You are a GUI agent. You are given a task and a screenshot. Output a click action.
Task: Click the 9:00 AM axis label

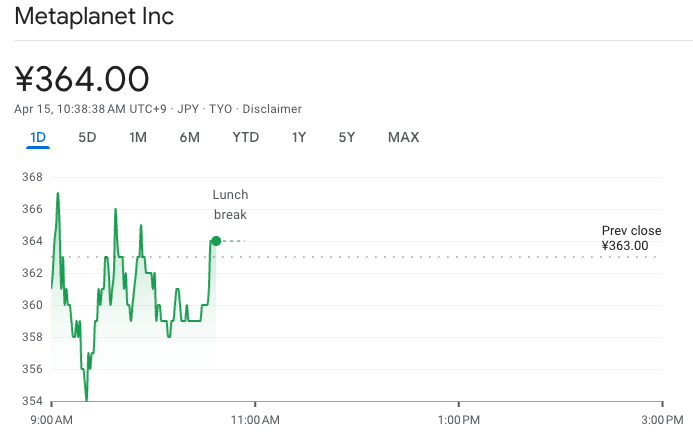[x=51, y=418]
